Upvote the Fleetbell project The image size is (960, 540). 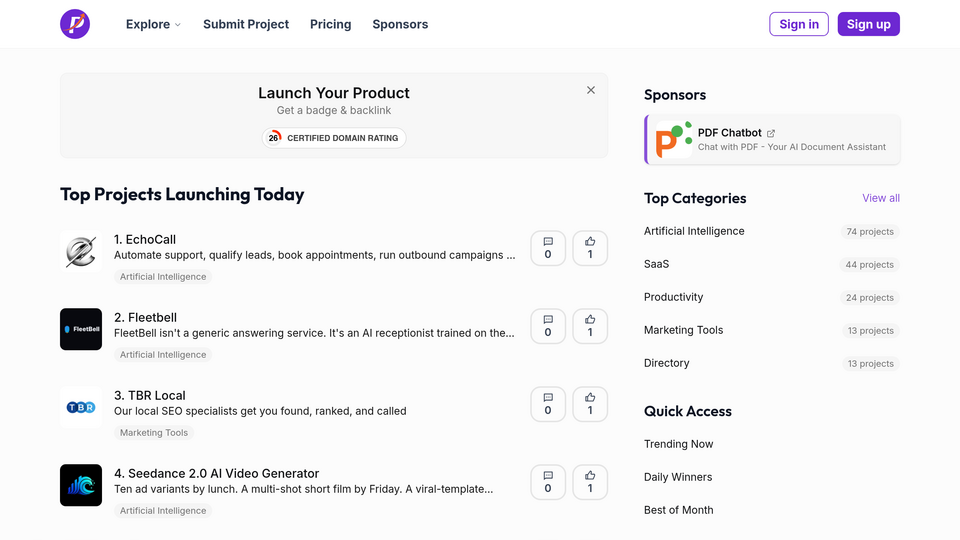pyautogui.click(x=590, y=326)
